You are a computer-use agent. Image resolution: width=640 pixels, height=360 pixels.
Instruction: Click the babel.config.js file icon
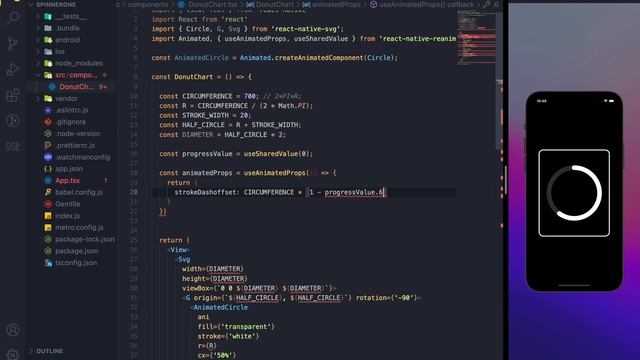tap(48, 192)
